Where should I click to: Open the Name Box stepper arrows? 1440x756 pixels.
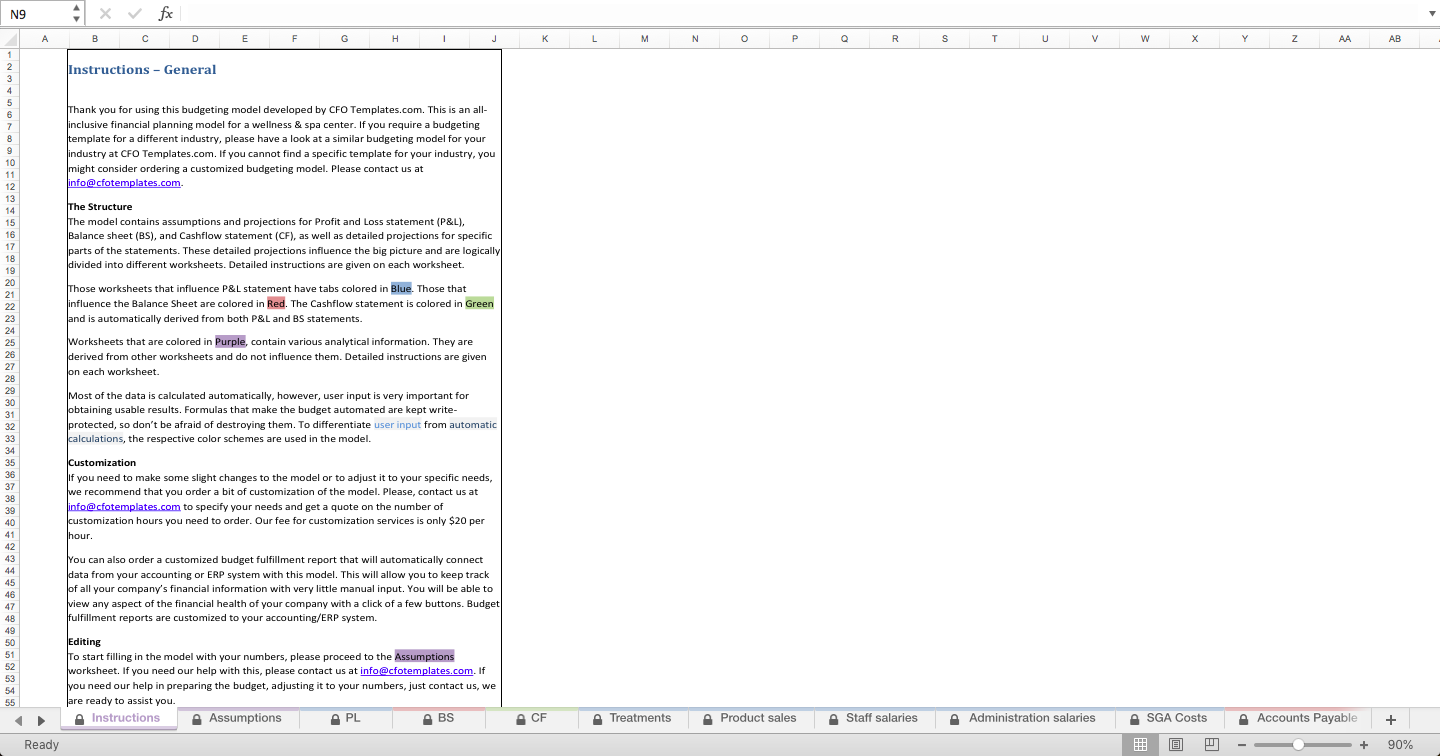[x=77, y=14]
